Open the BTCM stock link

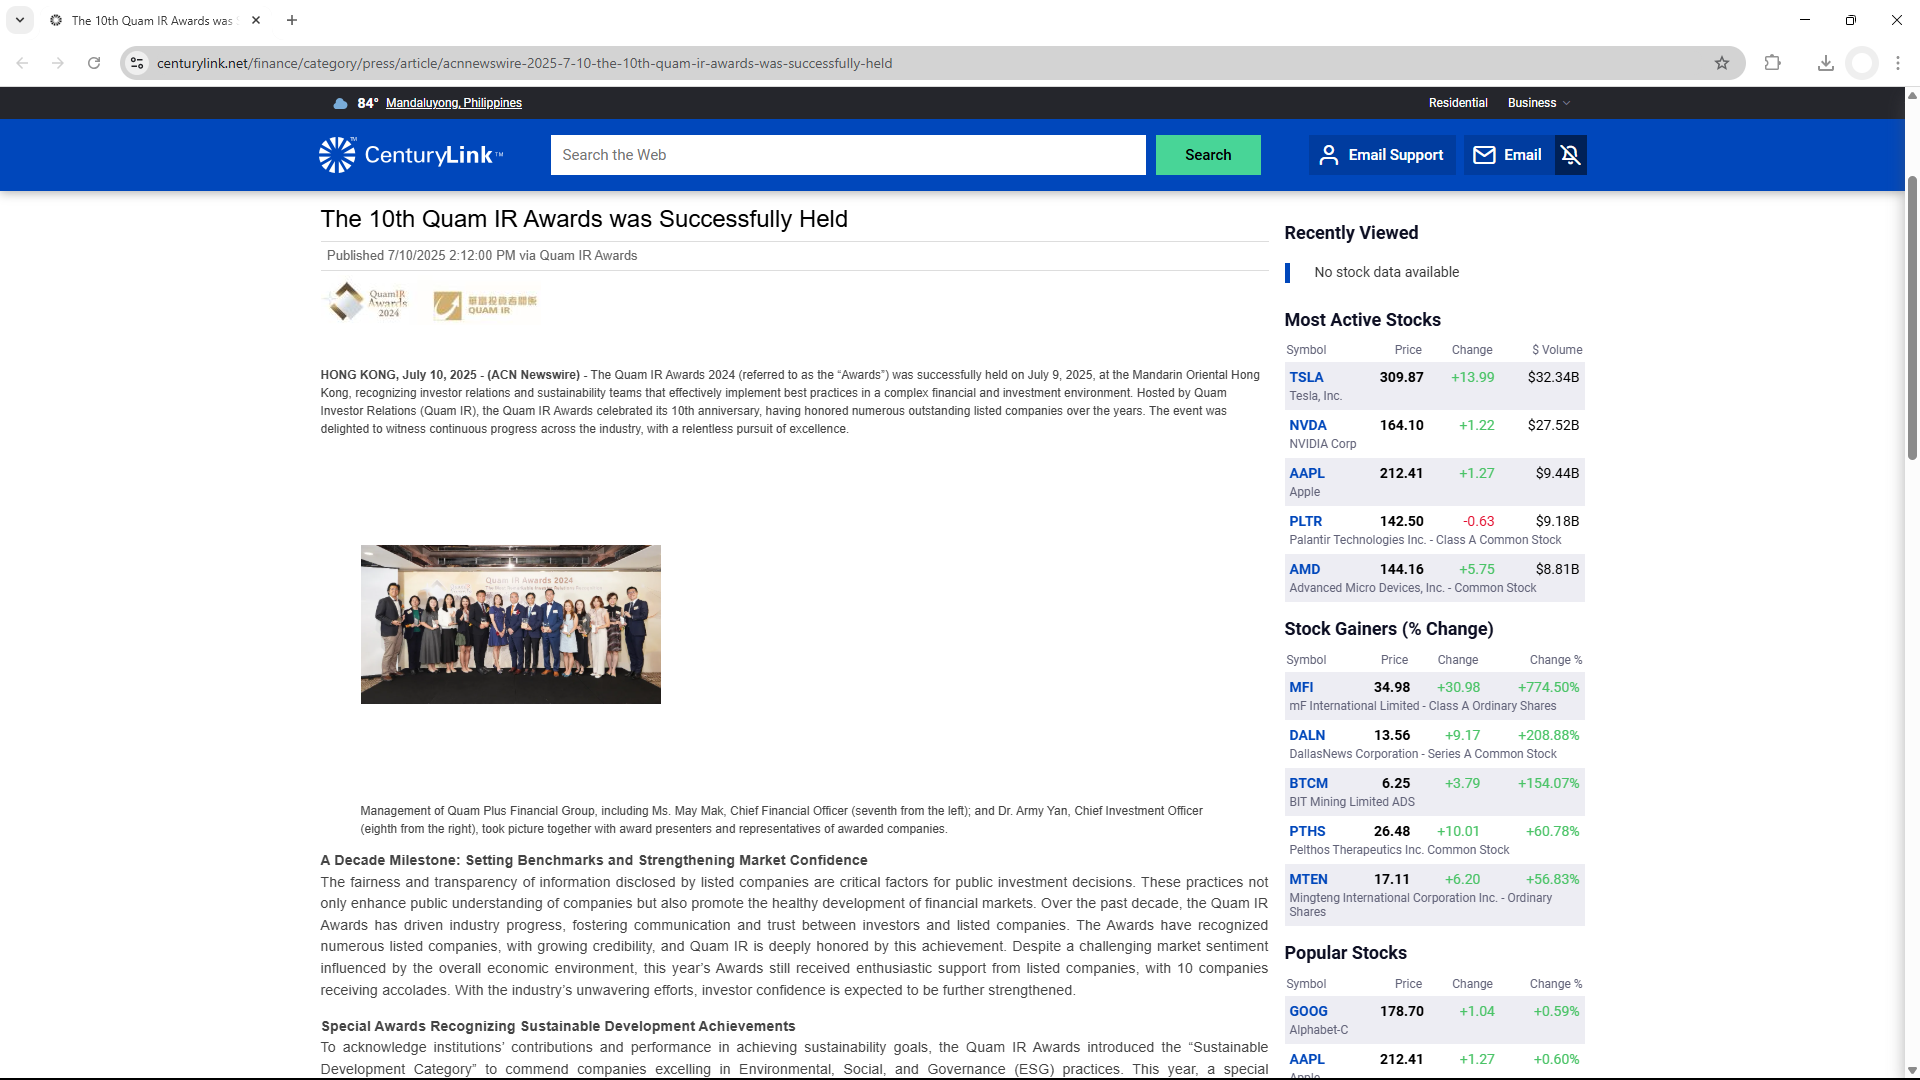coord(1308,783)
